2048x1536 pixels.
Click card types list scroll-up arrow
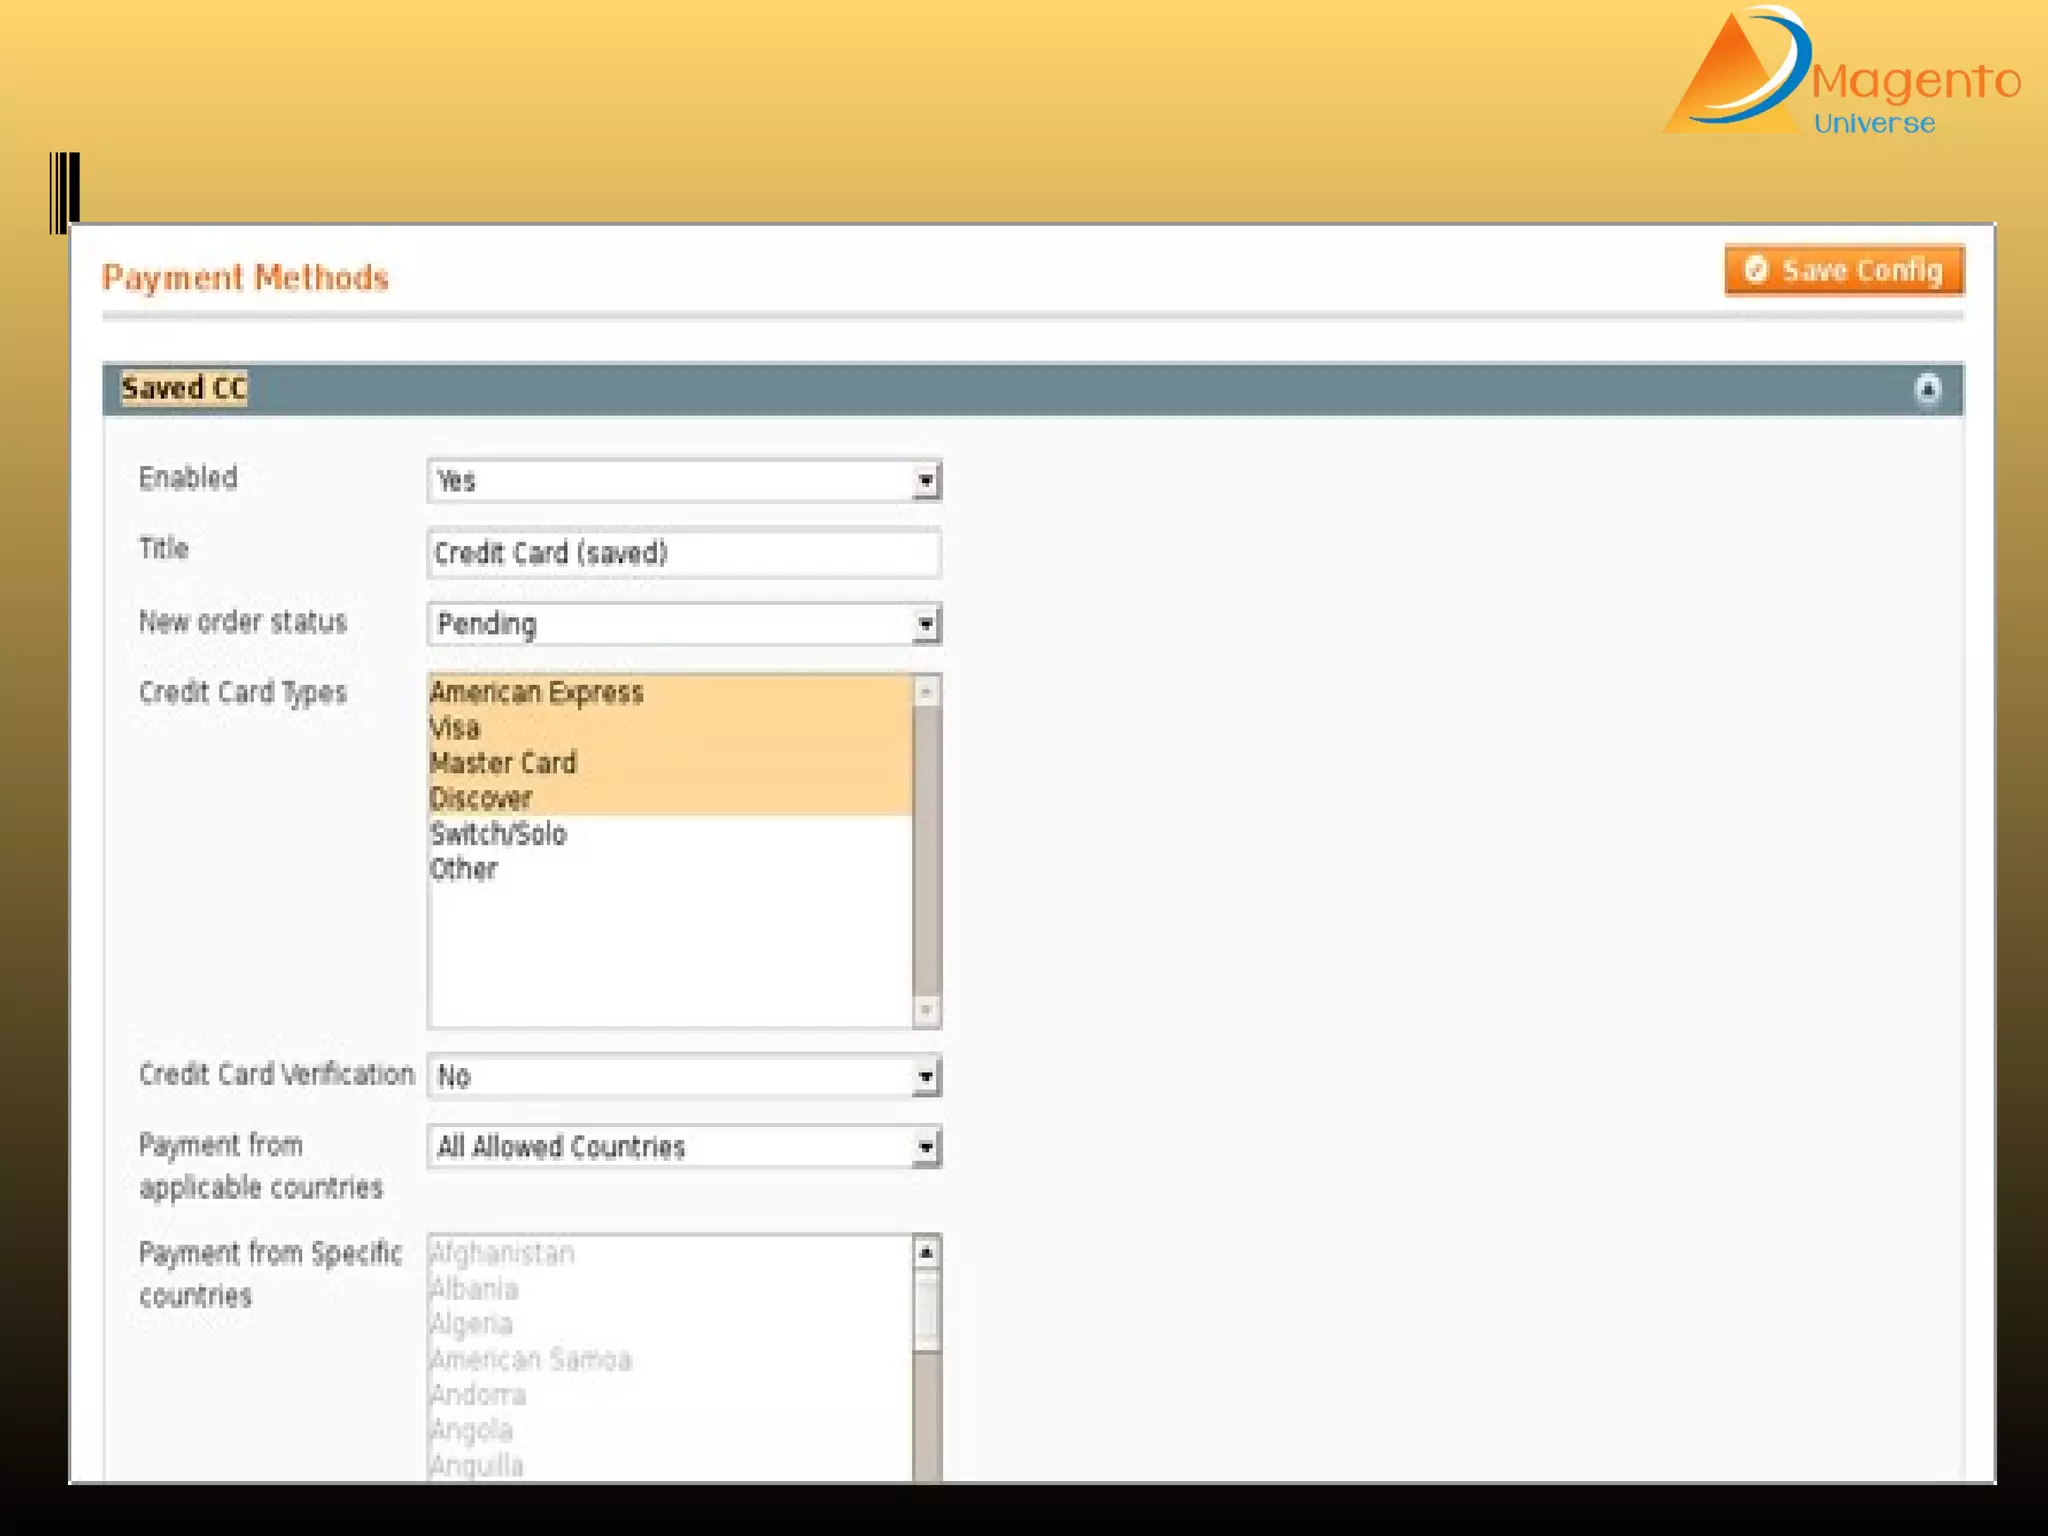click(x=926, y=691)
